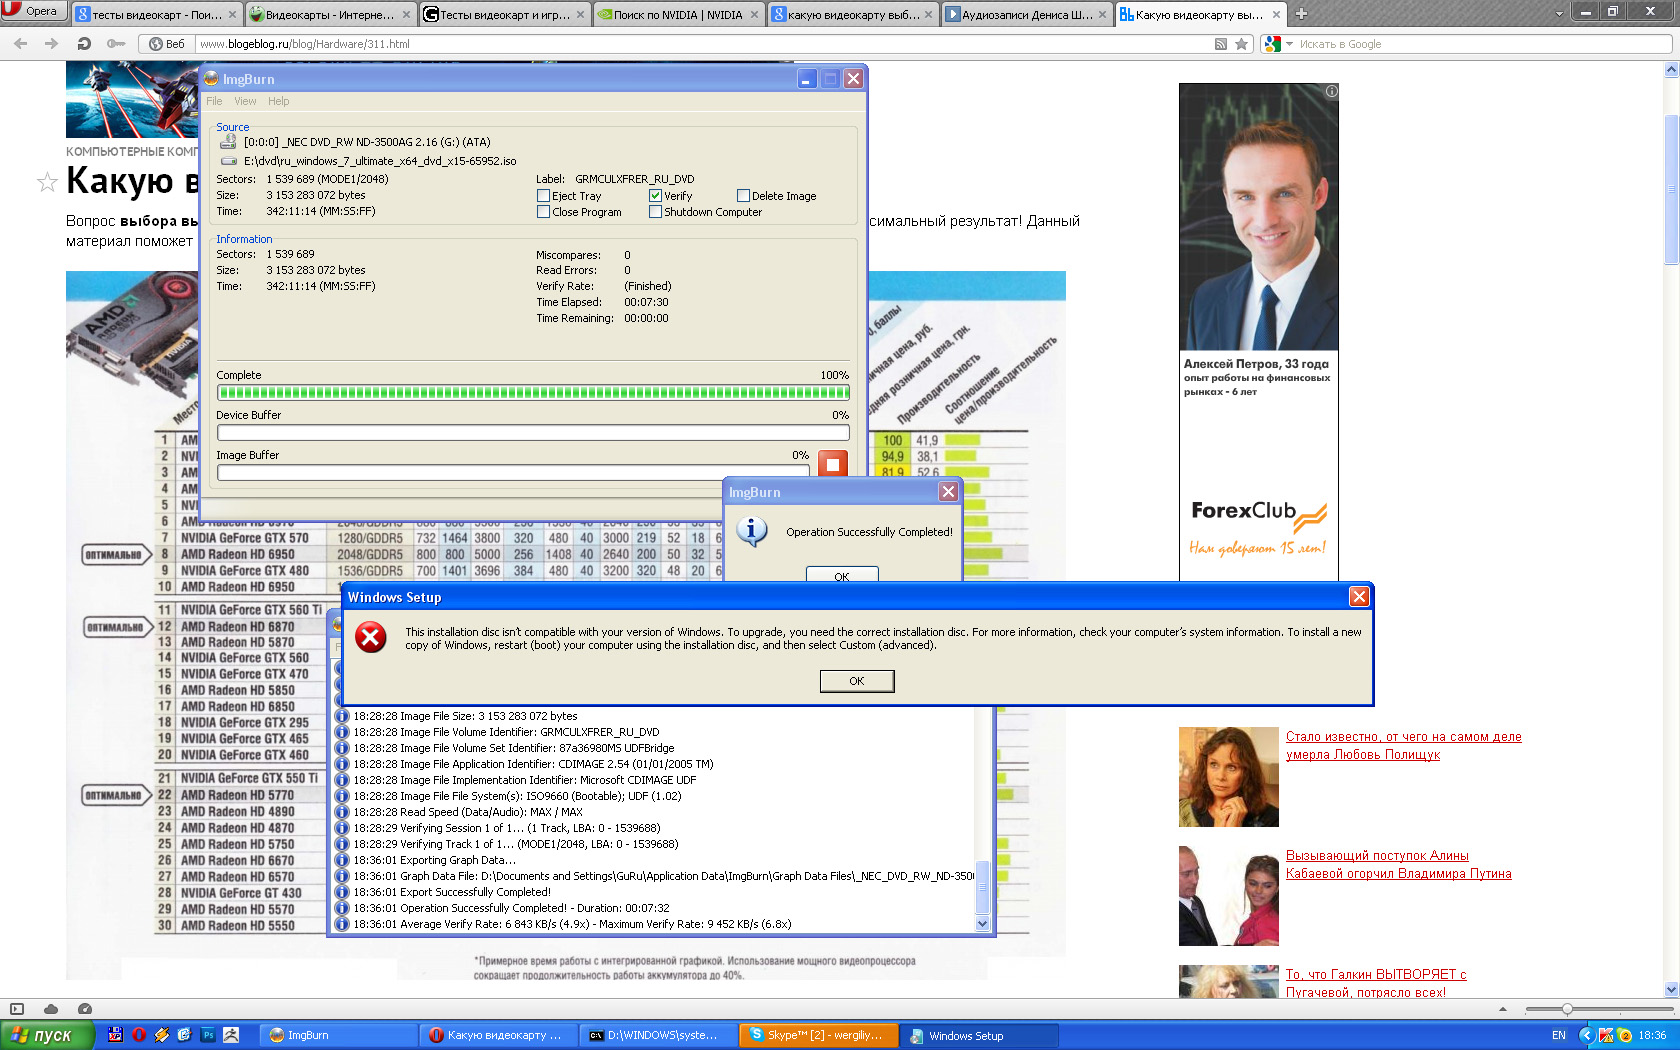Switch to Skype taskbar button

pos(820,1035)
